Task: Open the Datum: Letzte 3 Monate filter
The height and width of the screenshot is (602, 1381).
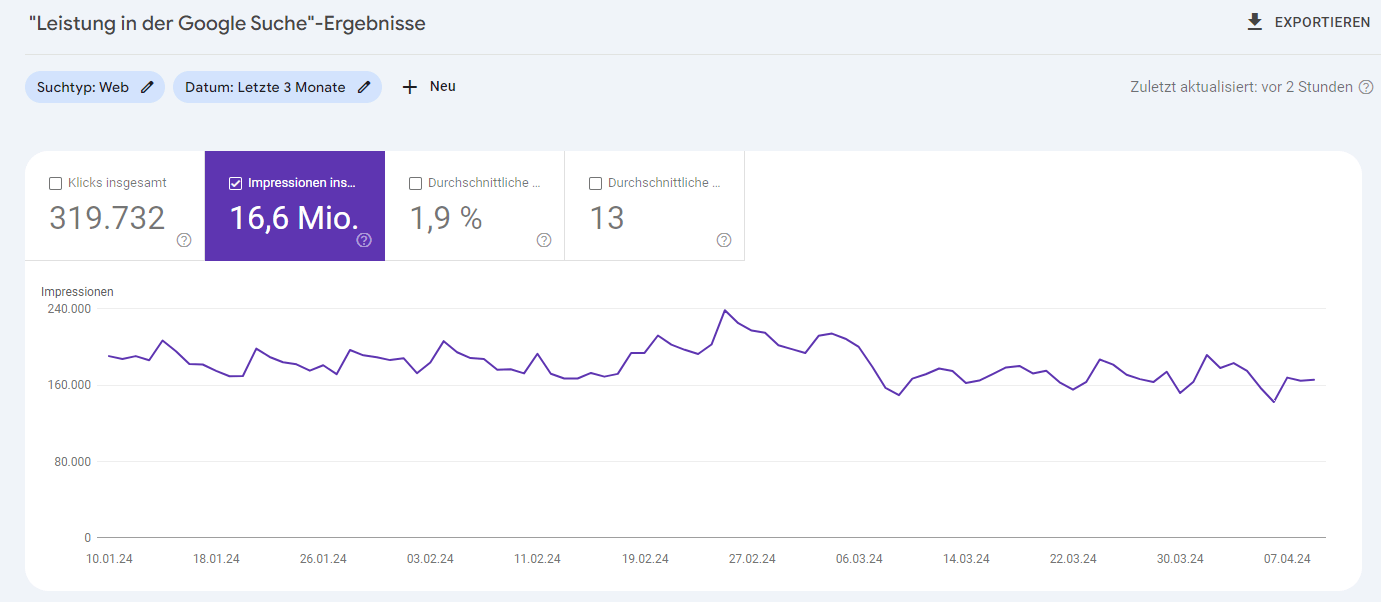Action: [x=265, y=87]
